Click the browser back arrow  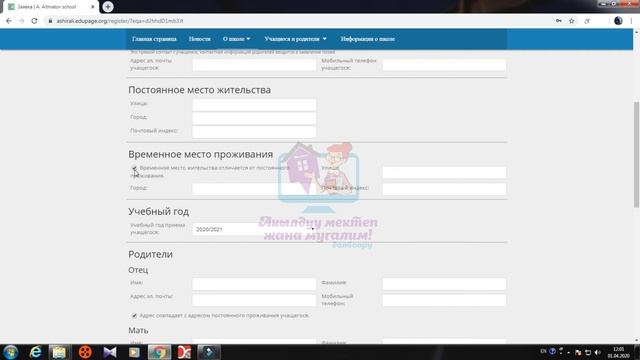pos(9,21)
